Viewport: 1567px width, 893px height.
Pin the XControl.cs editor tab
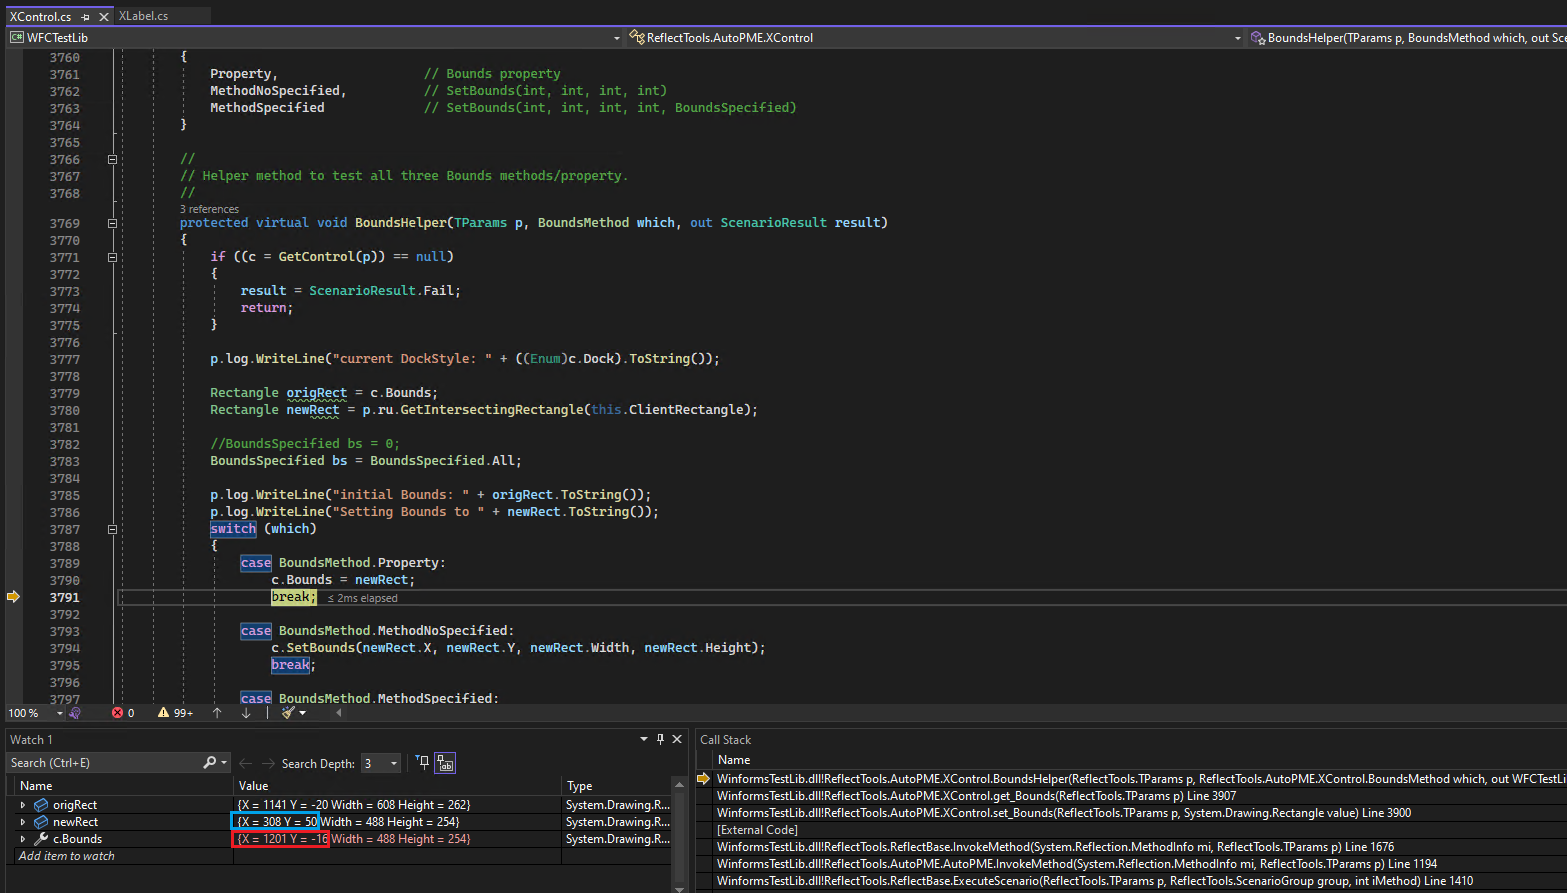point(86,17)
